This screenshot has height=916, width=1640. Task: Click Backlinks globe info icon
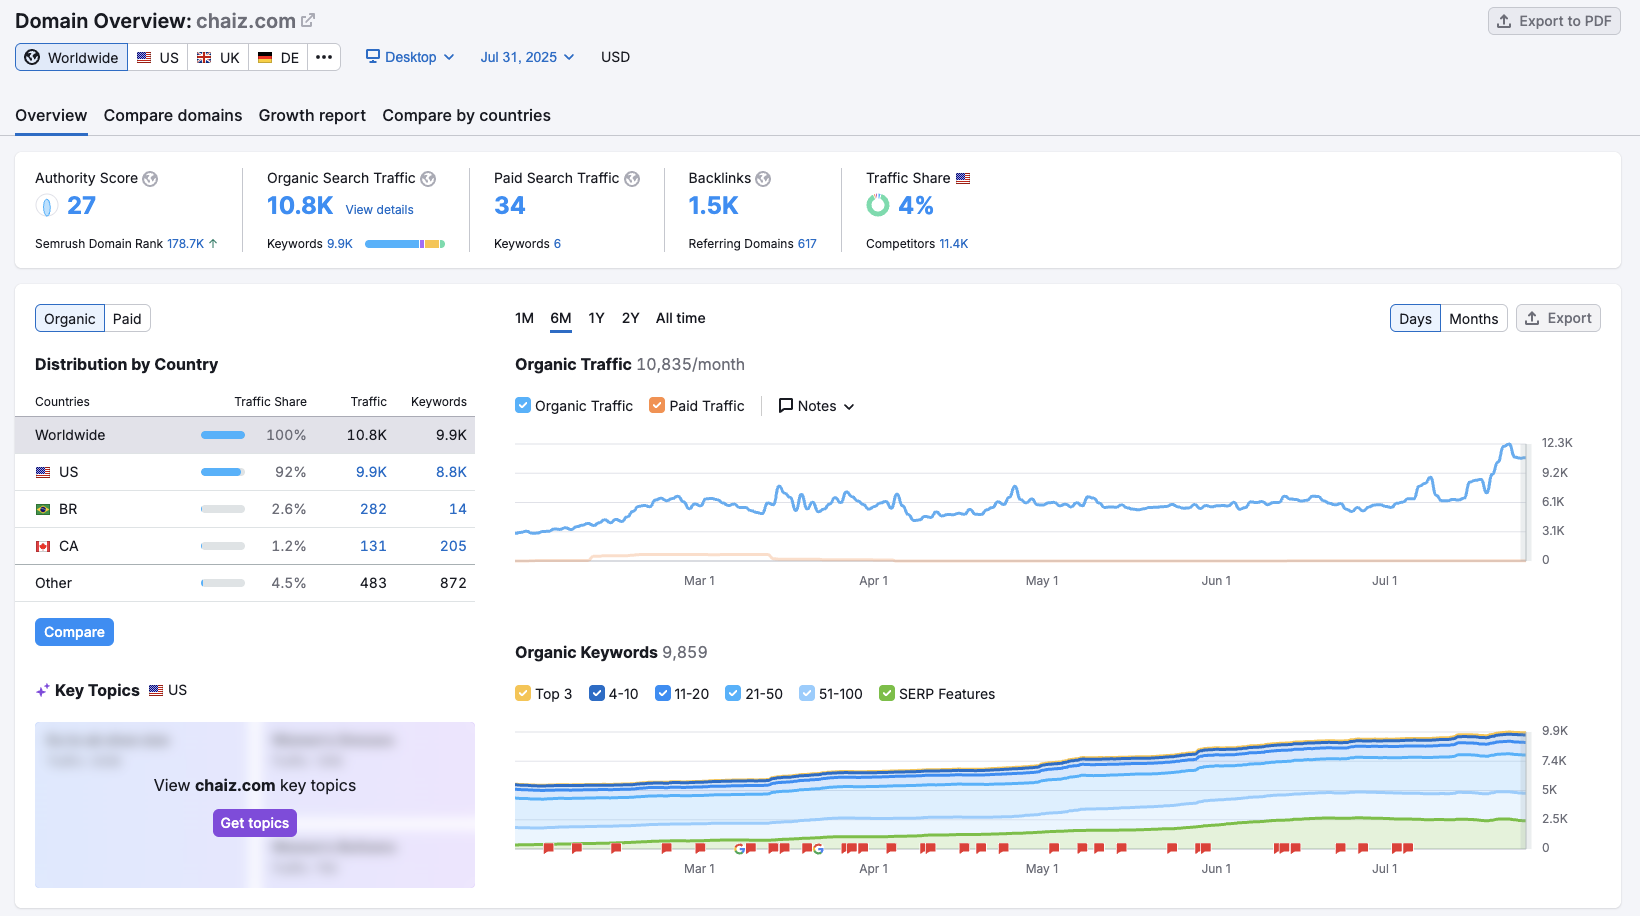click(763, 179)
